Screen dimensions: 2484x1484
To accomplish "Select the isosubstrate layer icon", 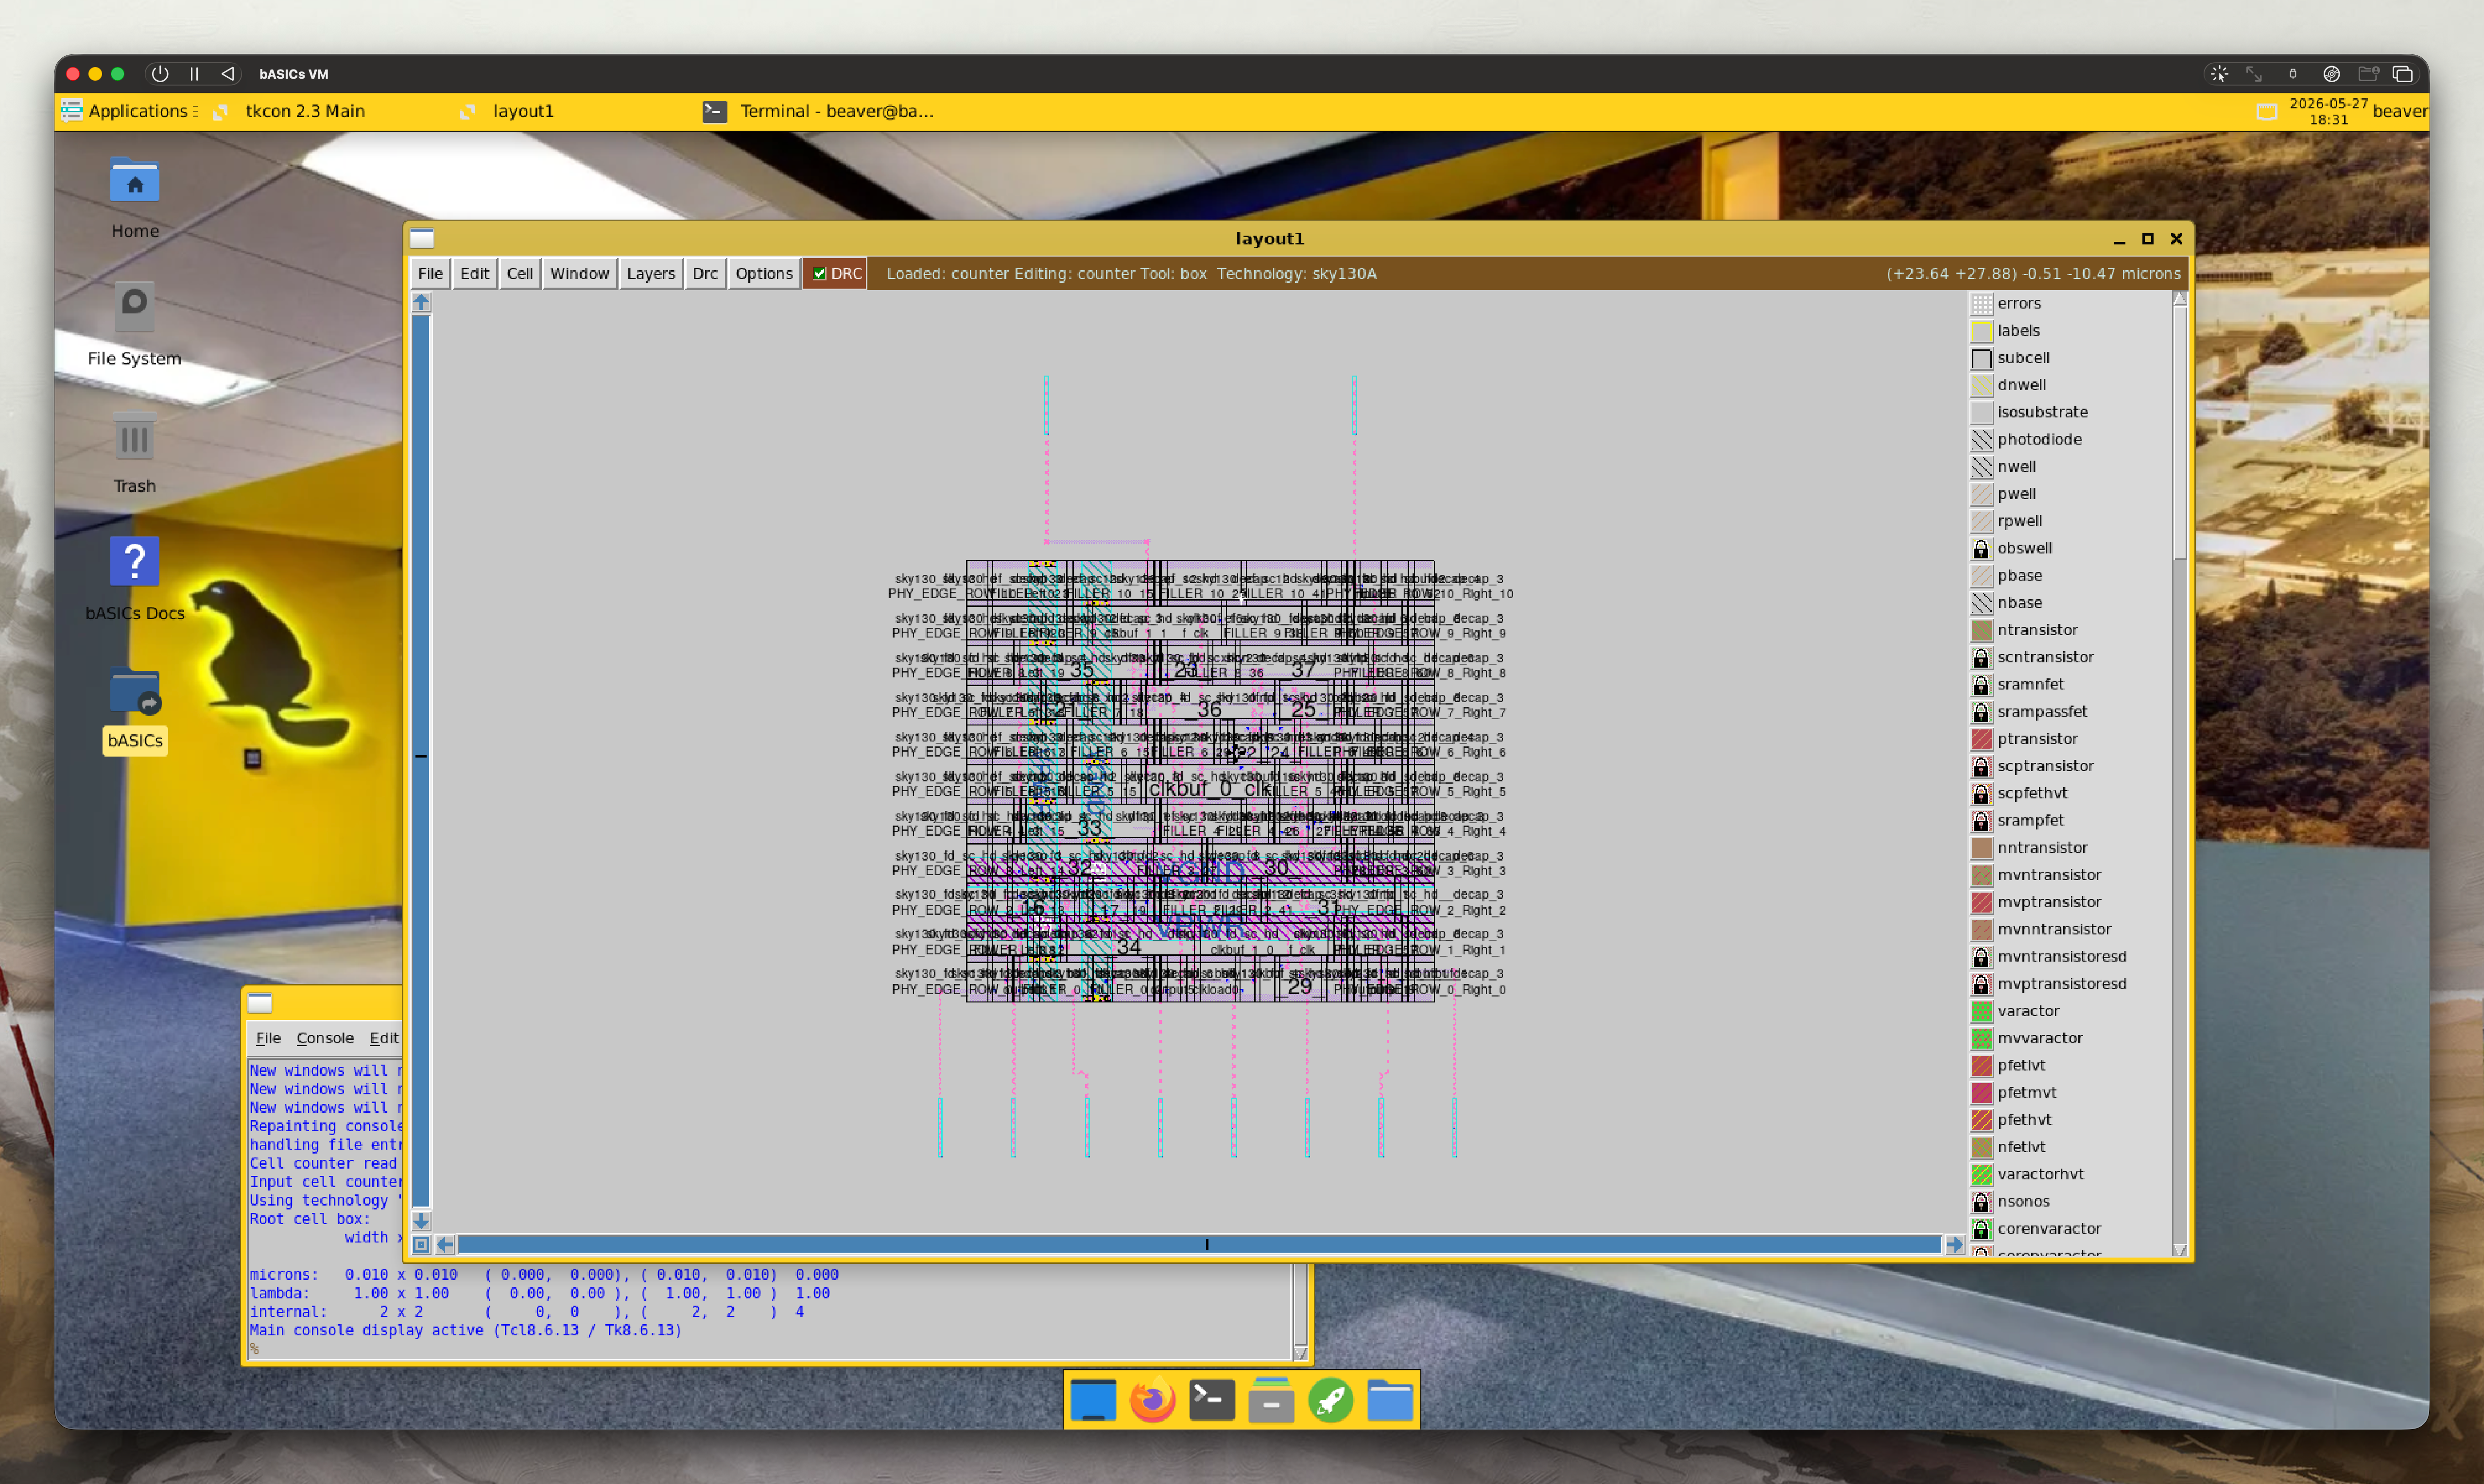I will coord(1981,412).
